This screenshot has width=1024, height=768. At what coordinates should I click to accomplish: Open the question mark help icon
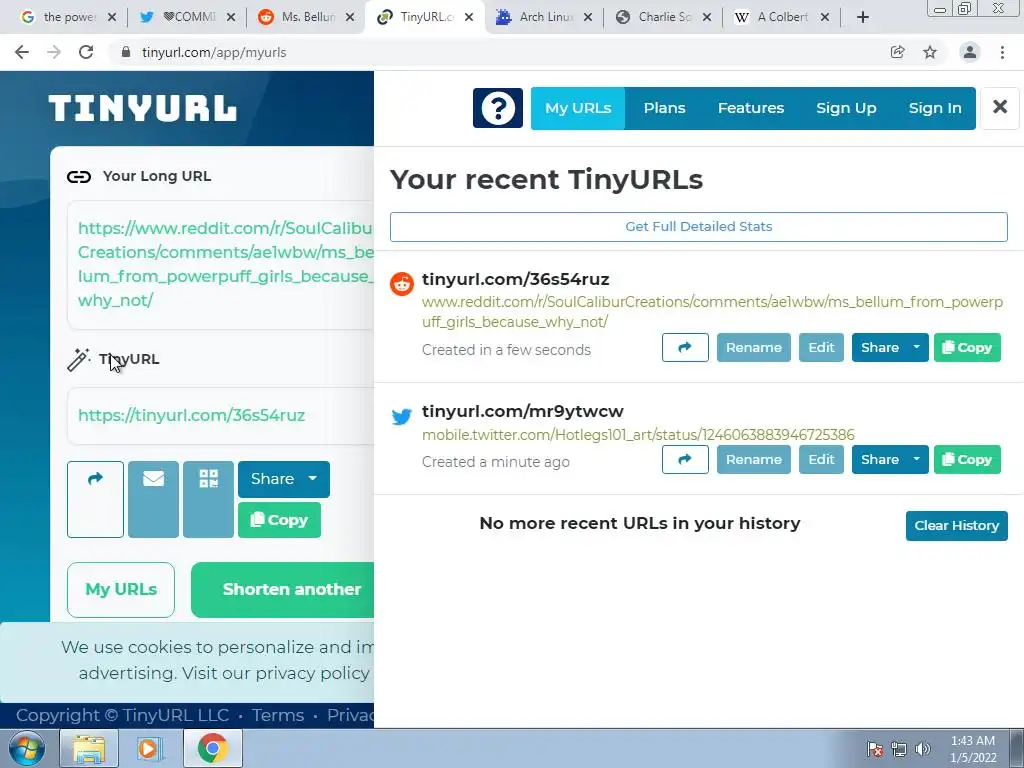point(498,108)
